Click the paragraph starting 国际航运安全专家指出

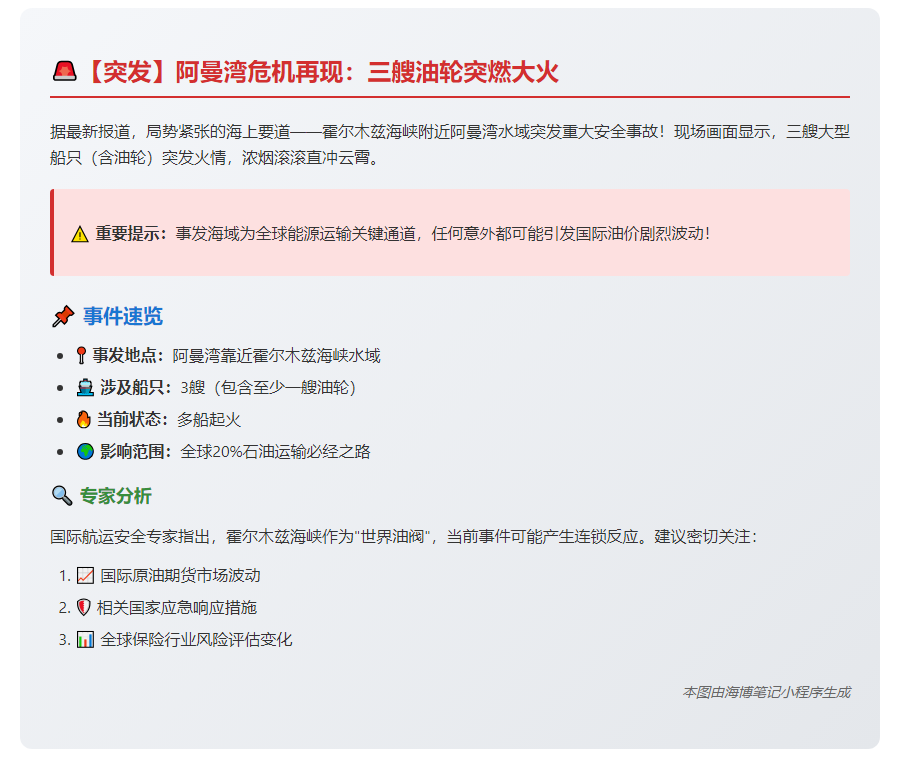tap(404, 537)
